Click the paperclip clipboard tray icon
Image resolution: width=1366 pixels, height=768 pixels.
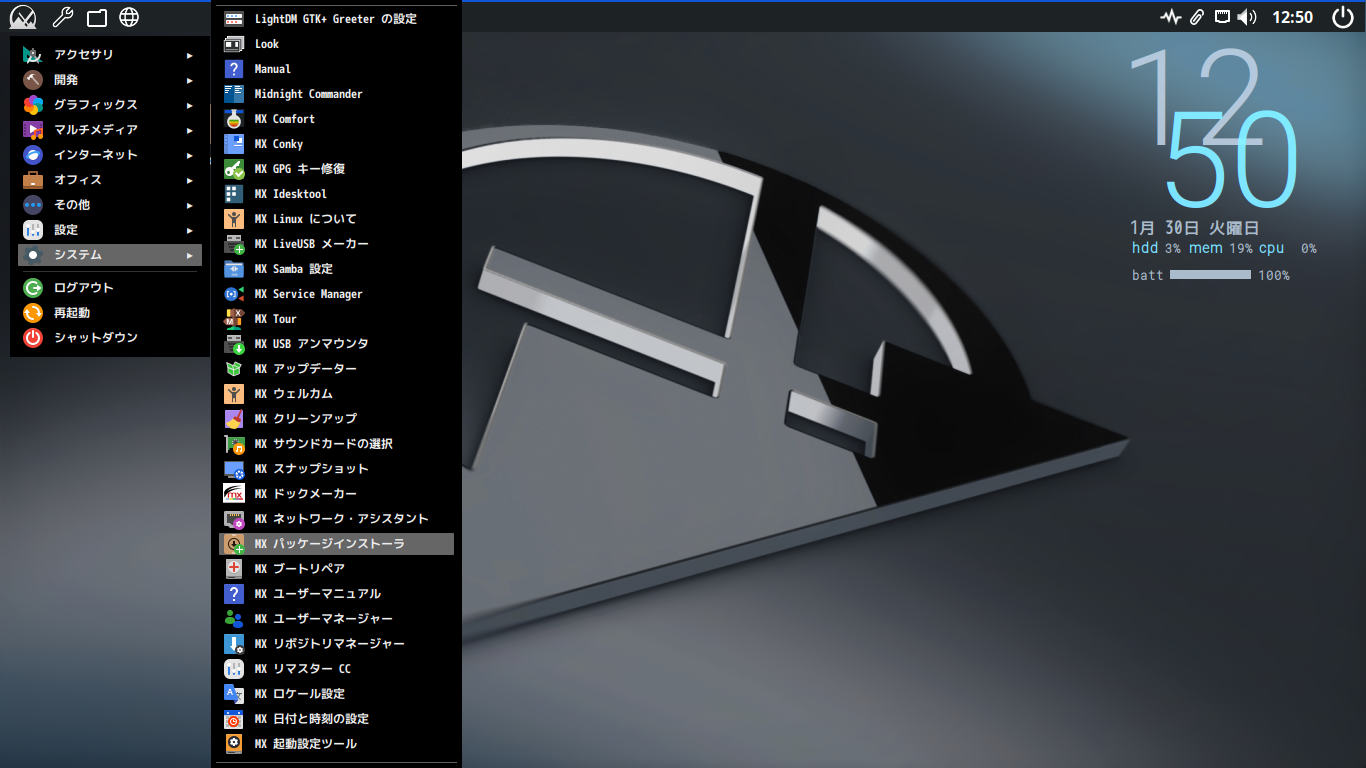(x=1196, y=17)
